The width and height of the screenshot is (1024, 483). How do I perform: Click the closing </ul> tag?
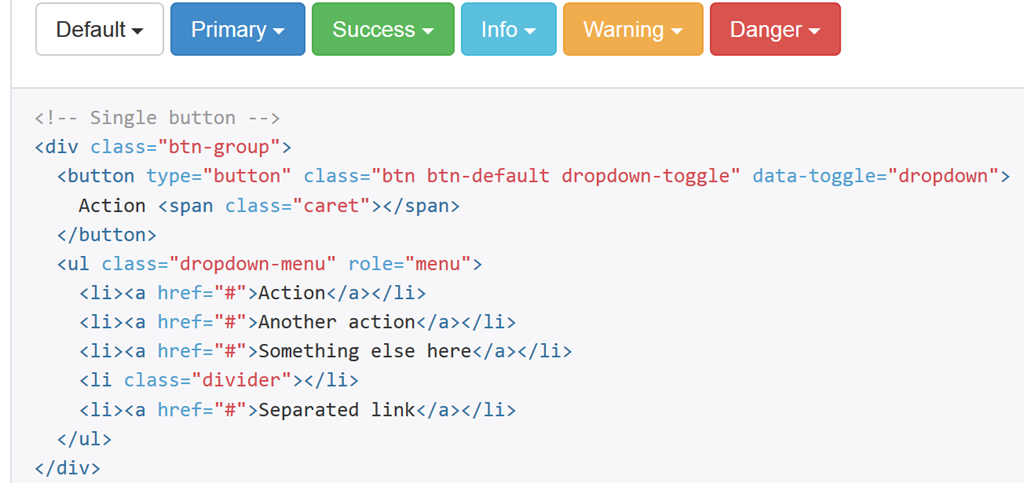point(84,439)
